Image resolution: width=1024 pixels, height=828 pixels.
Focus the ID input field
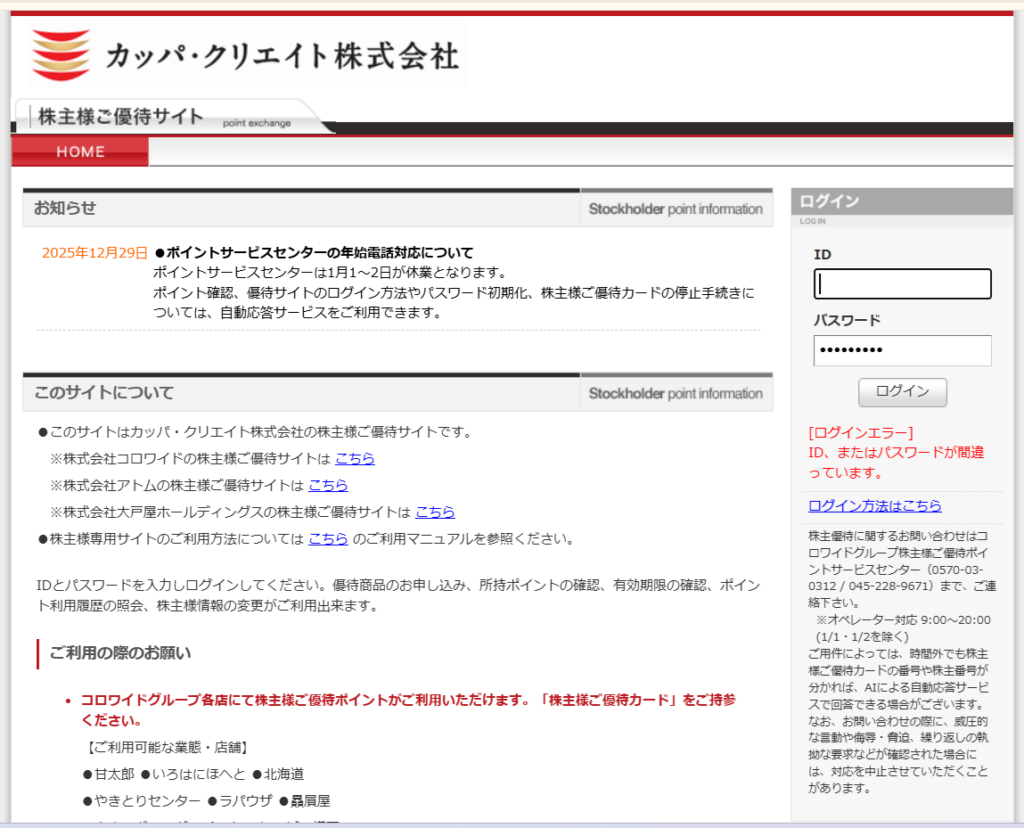pyautogui.click(x=902, y=284)
